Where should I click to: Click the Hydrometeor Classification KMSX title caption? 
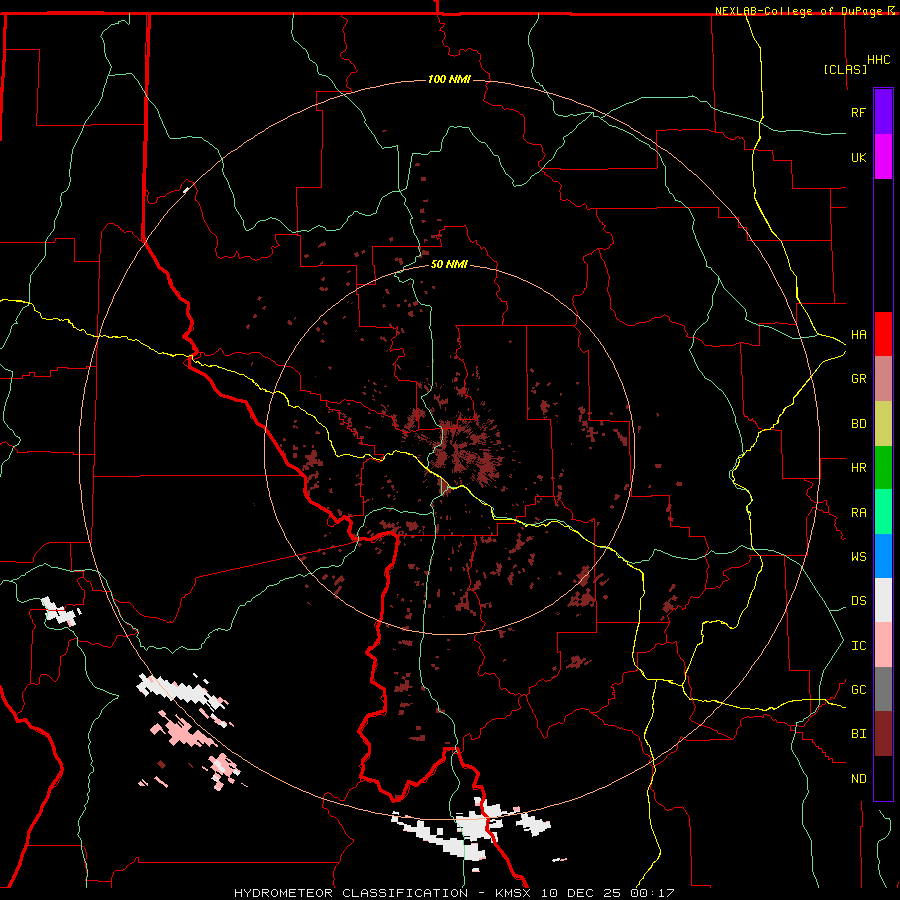454,893
